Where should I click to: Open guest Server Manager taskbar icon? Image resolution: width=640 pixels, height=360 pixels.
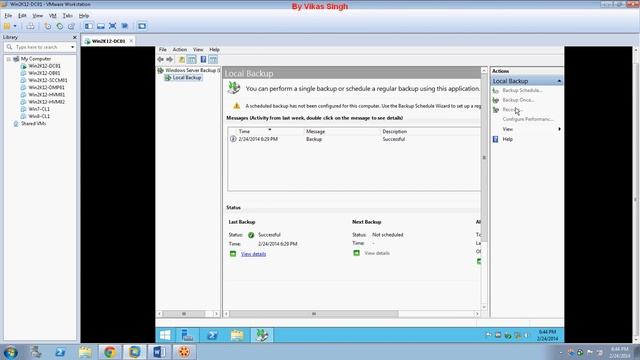[187, 336]
